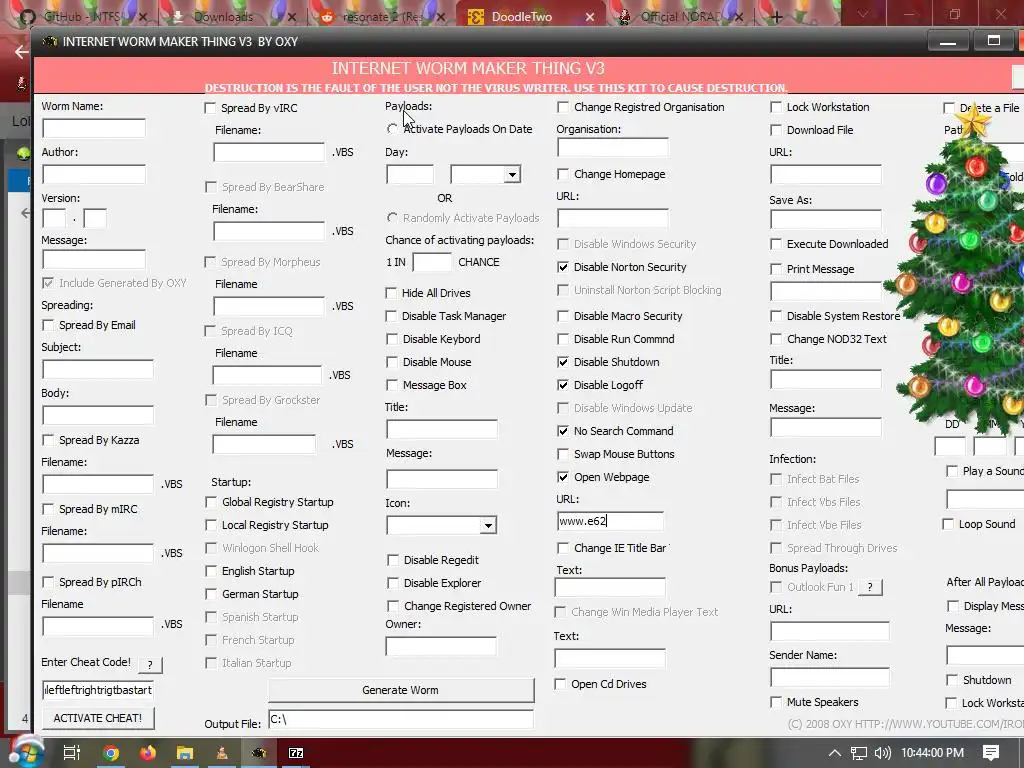
Task: Click the question mark beside Enter Cheat Code
Action: [x=150, y=664]
